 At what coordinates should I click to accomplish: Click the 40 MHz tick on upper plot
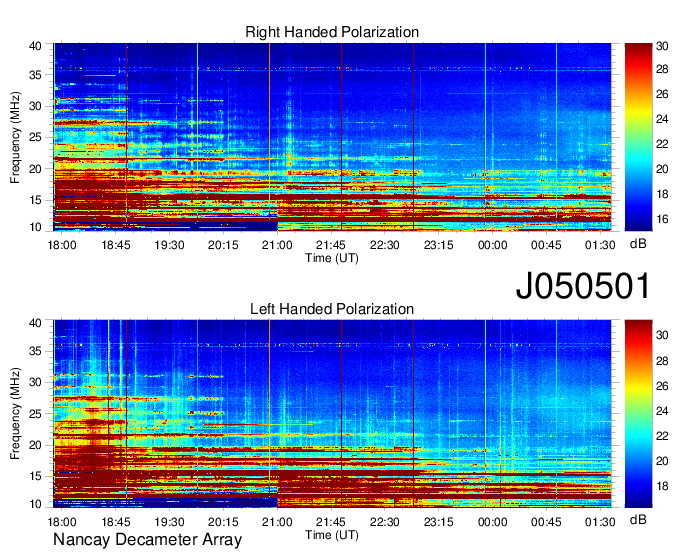tap(36, 46)
